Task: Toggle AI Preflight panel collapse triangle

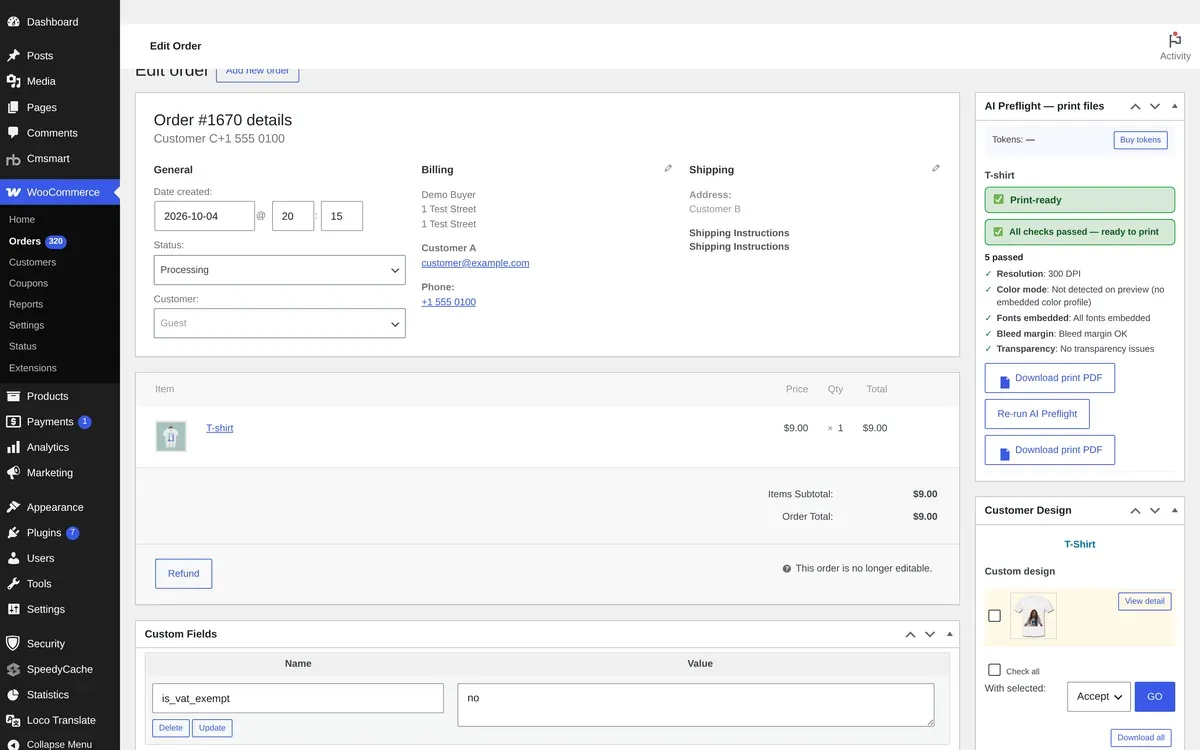Action: coord(1175,106)
